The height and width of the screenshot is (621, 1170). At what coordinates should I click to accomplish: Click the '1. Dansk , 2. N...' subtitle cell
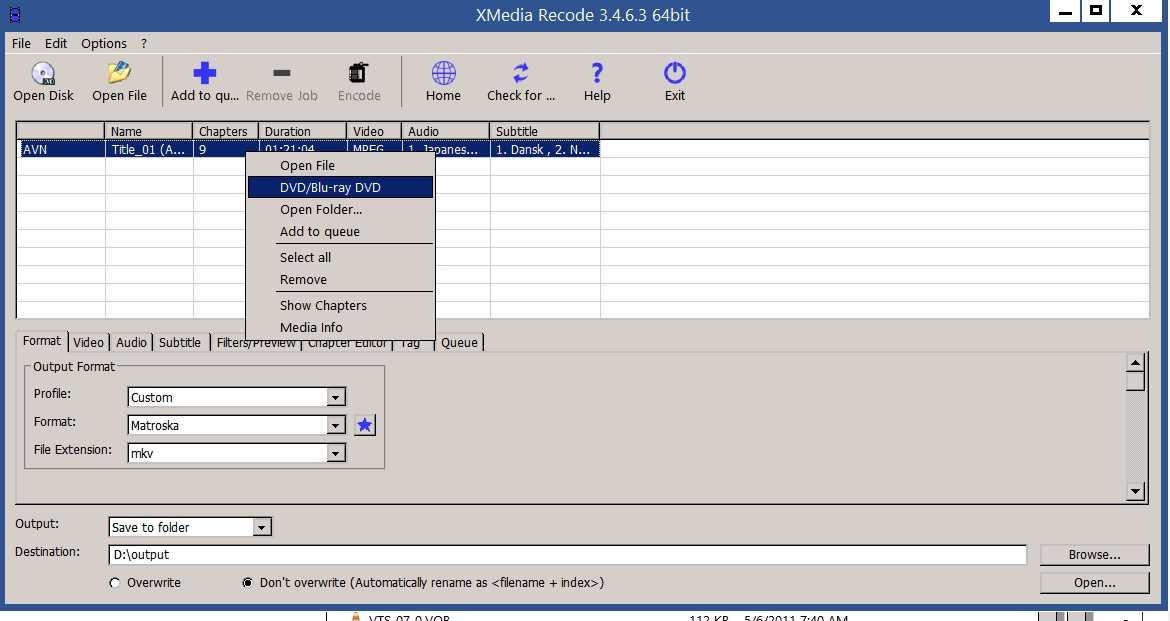545,149
